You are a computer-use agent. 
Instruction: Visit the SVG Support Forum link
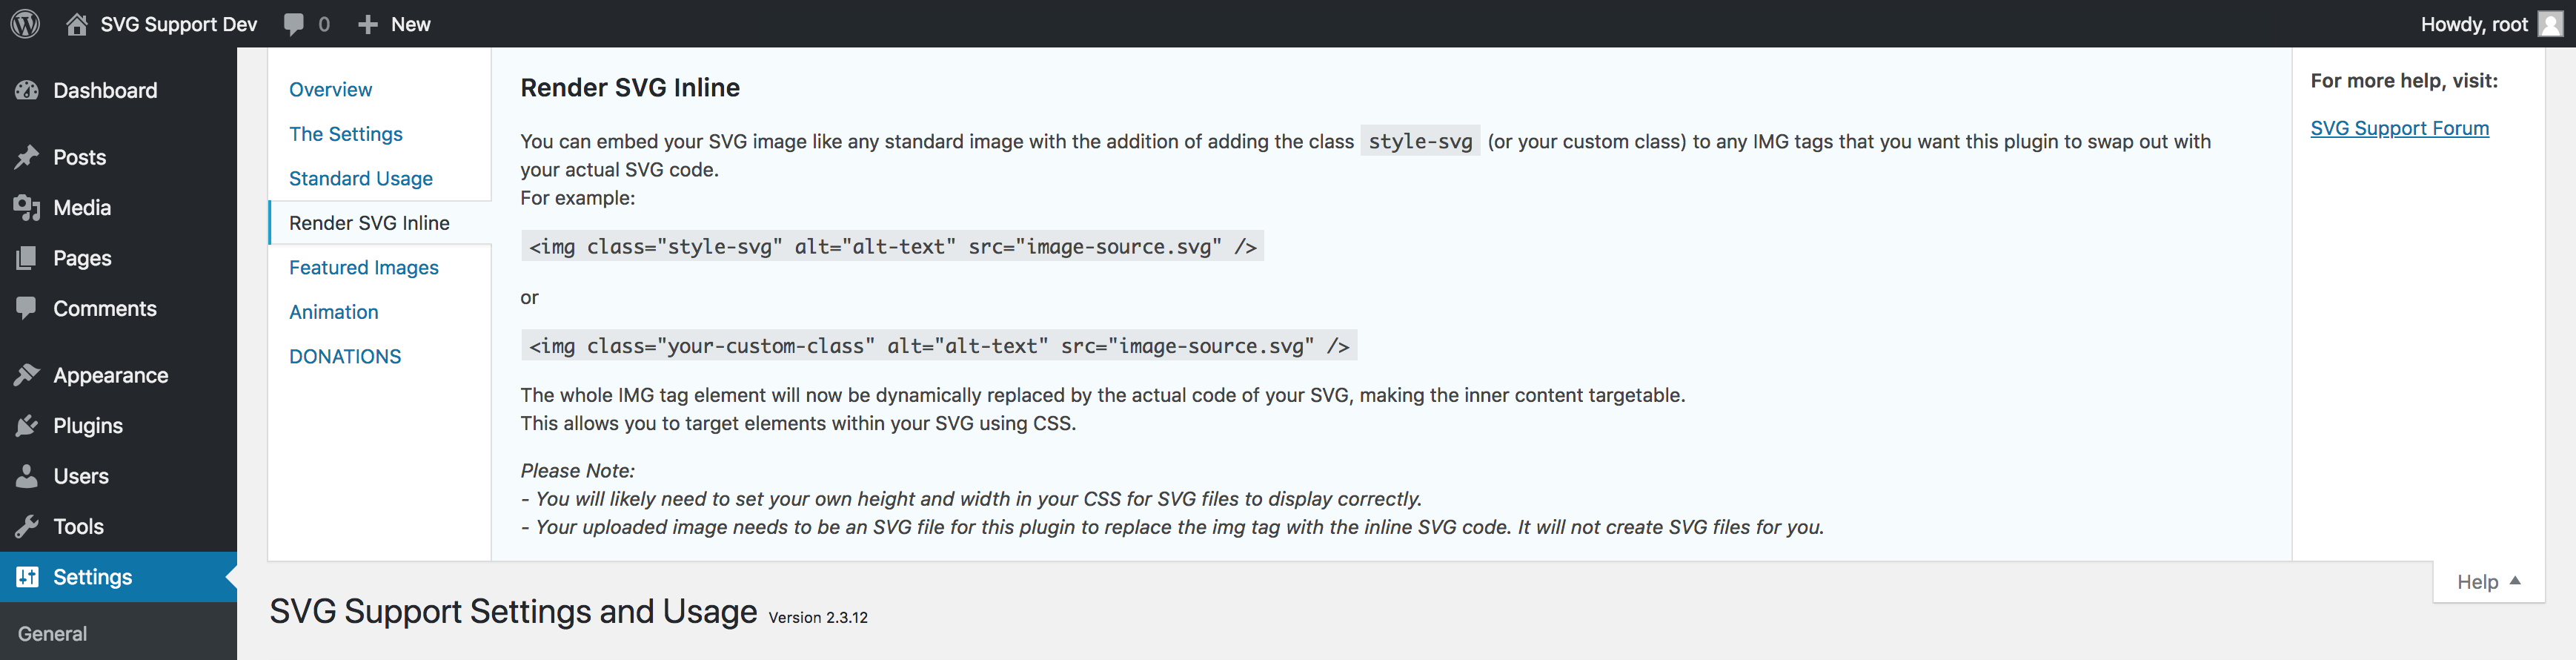point(2399,128)
